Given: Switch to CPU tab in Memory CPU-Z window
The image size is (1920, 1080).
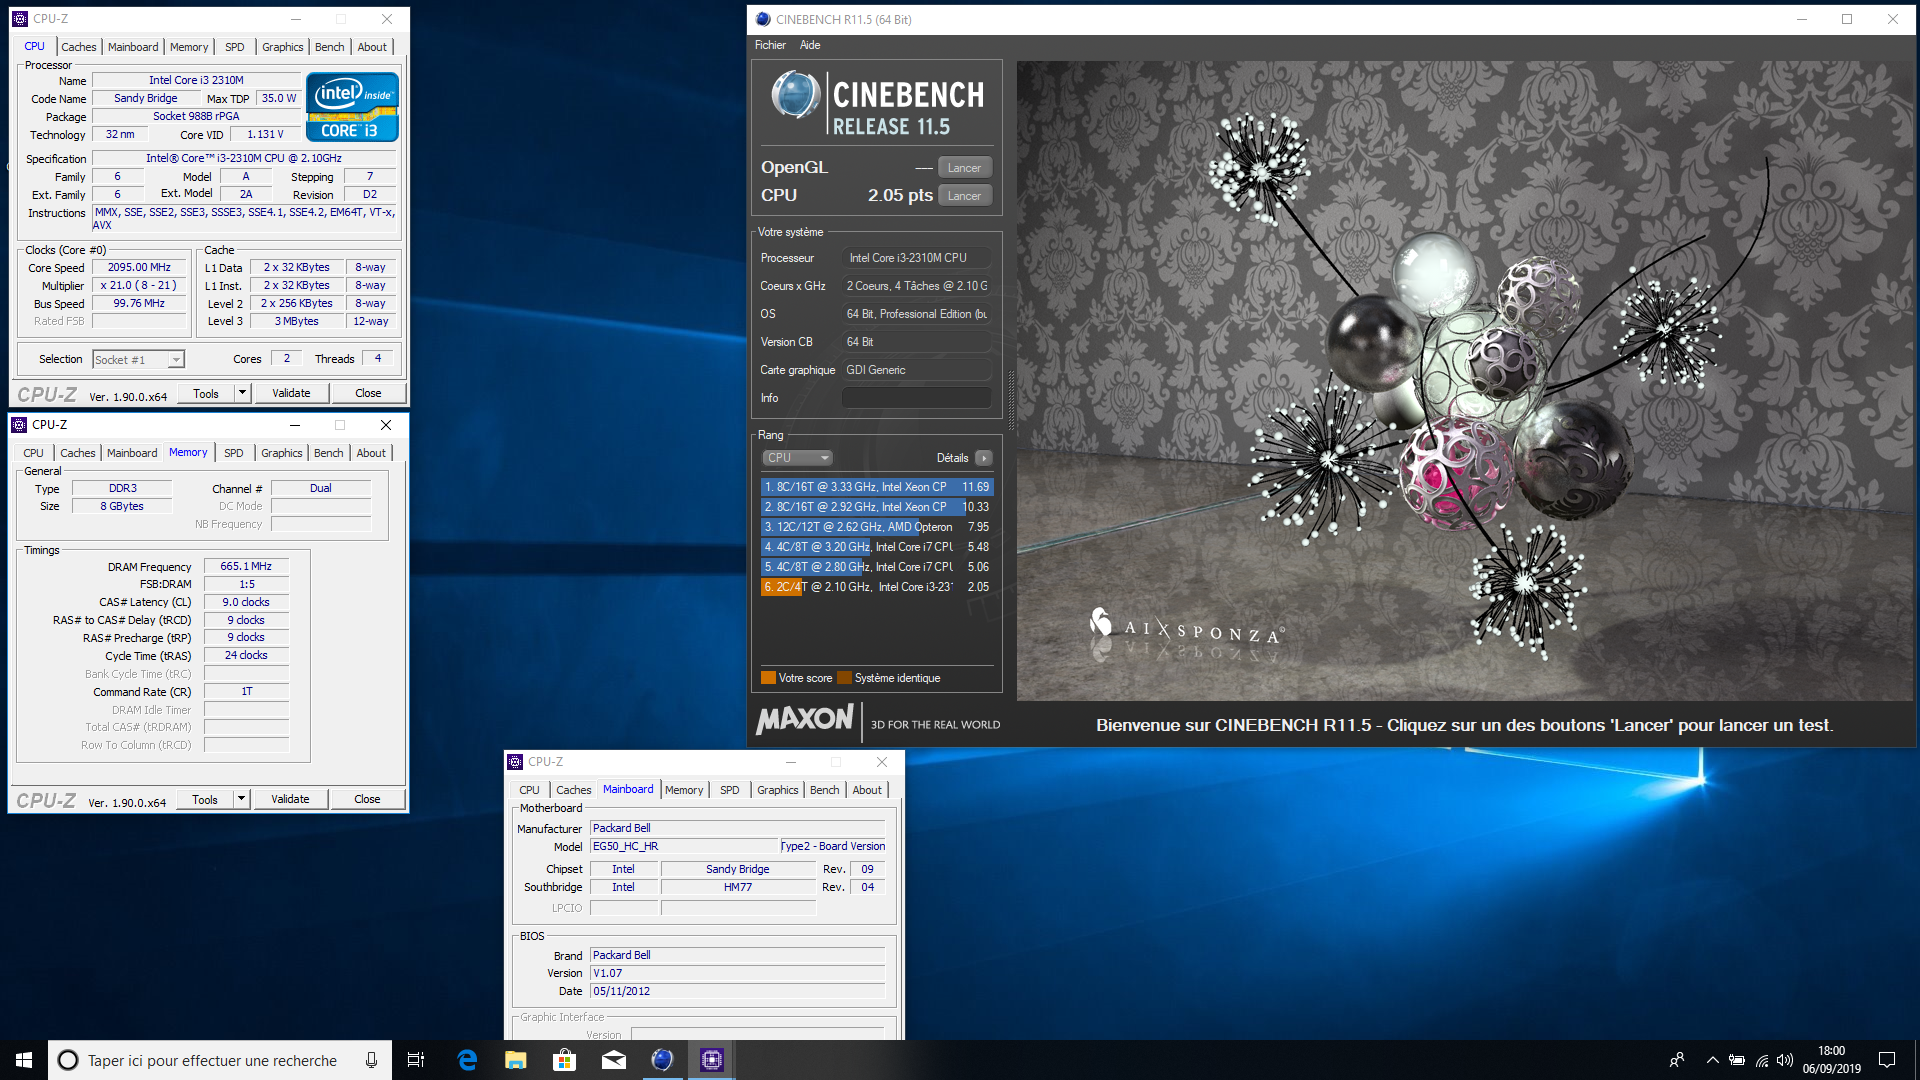Looking at the screenshot, I should click(34, 453).
